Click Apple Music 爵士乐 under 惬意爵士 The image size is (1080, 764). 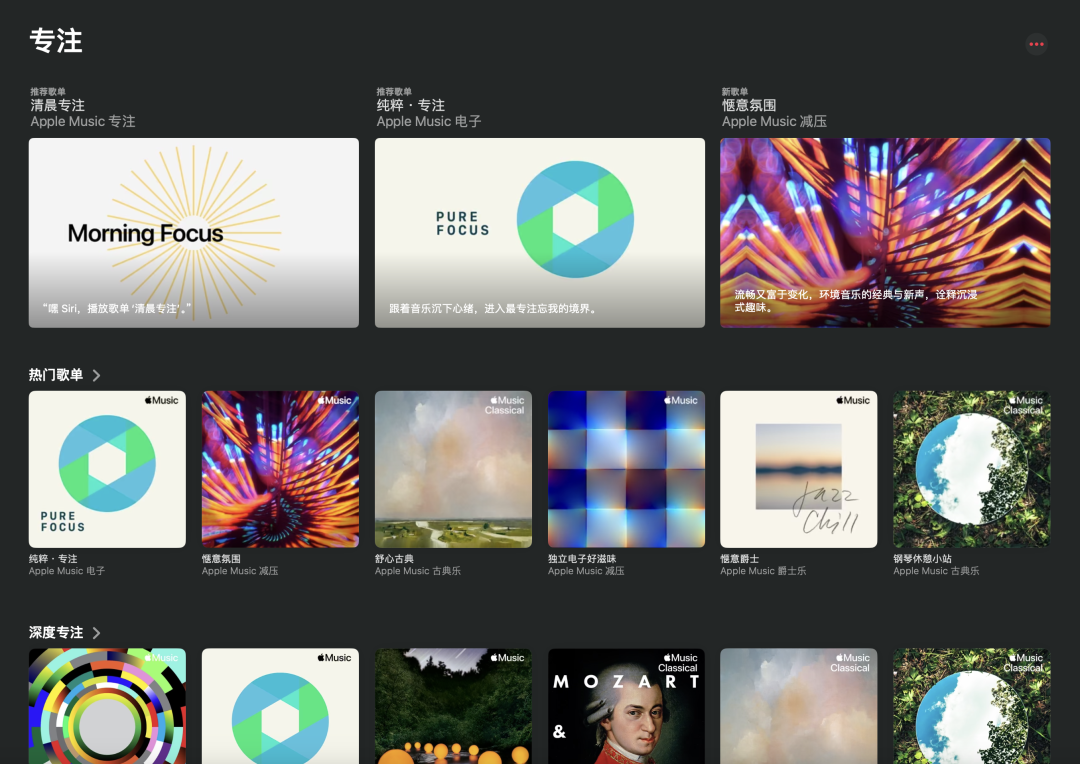[763, 571]
